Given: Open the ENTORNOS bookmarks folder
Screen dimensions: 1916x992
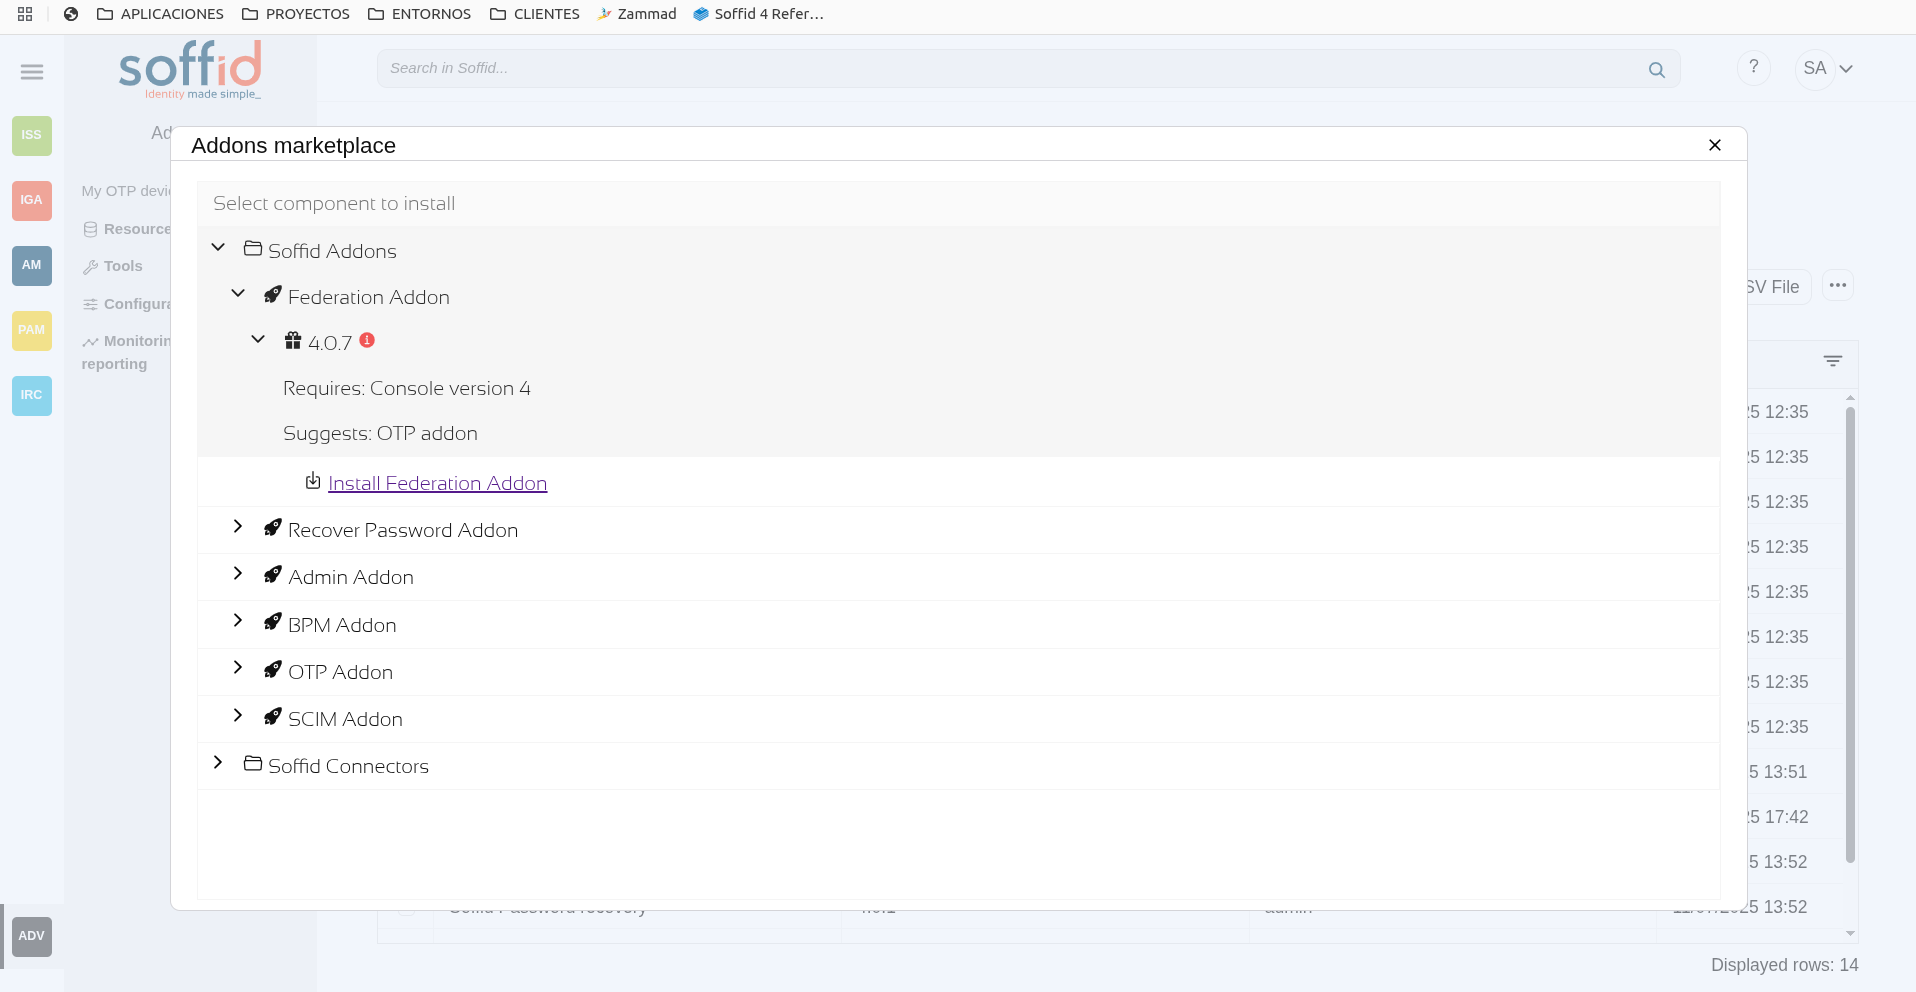Looking at the screenshot, I should 419,14.
